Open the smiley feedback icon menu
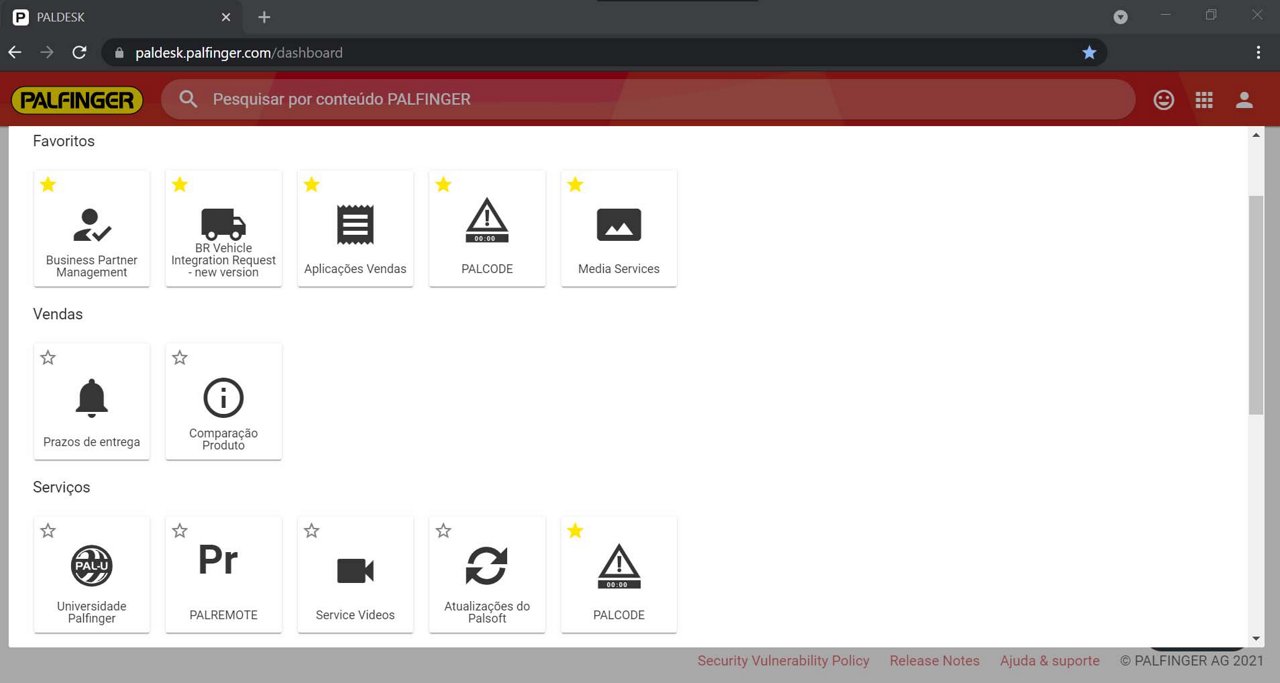The width and height of the screenshot is (1280, 683). point(1164,100)
